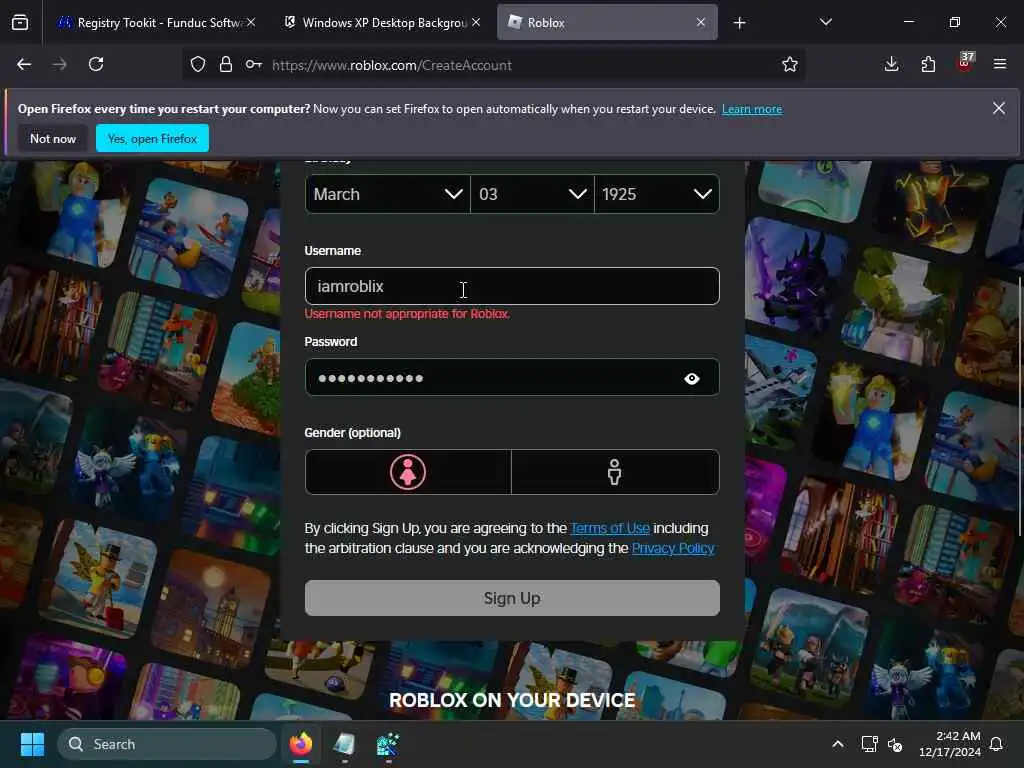1024x768 pixels.
Task: Go back to the previous page
Action: 24,65
